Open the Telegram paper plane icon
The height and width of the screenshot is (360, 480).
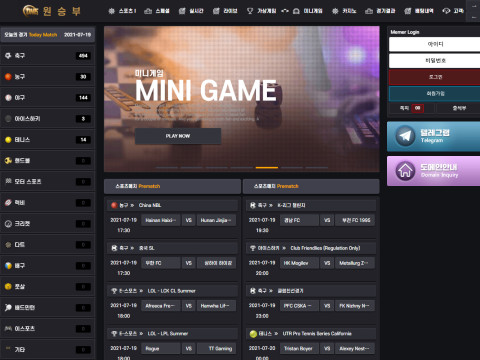[x=405, y=136]
